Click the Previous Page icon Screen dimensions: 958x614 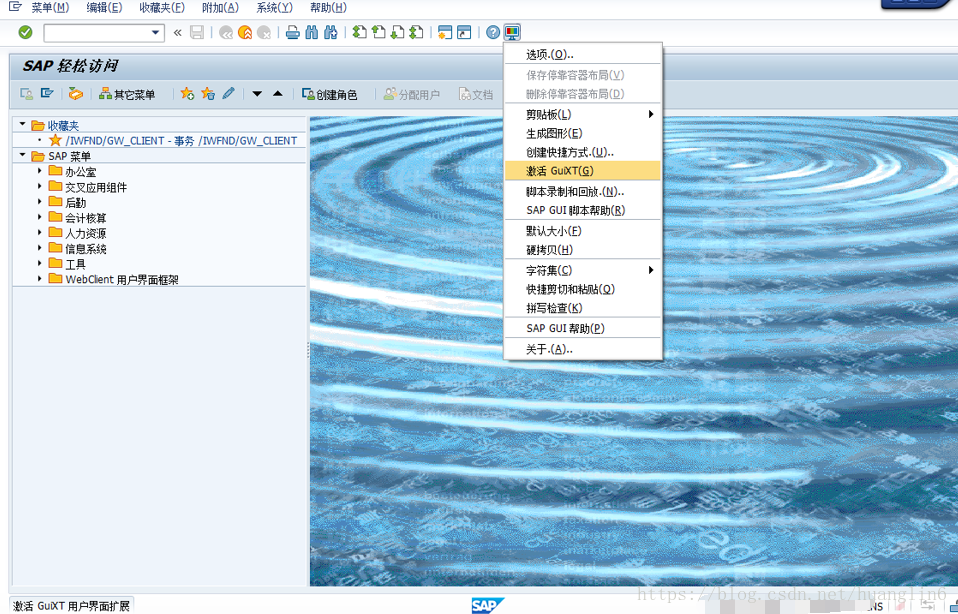pos(379,32)
